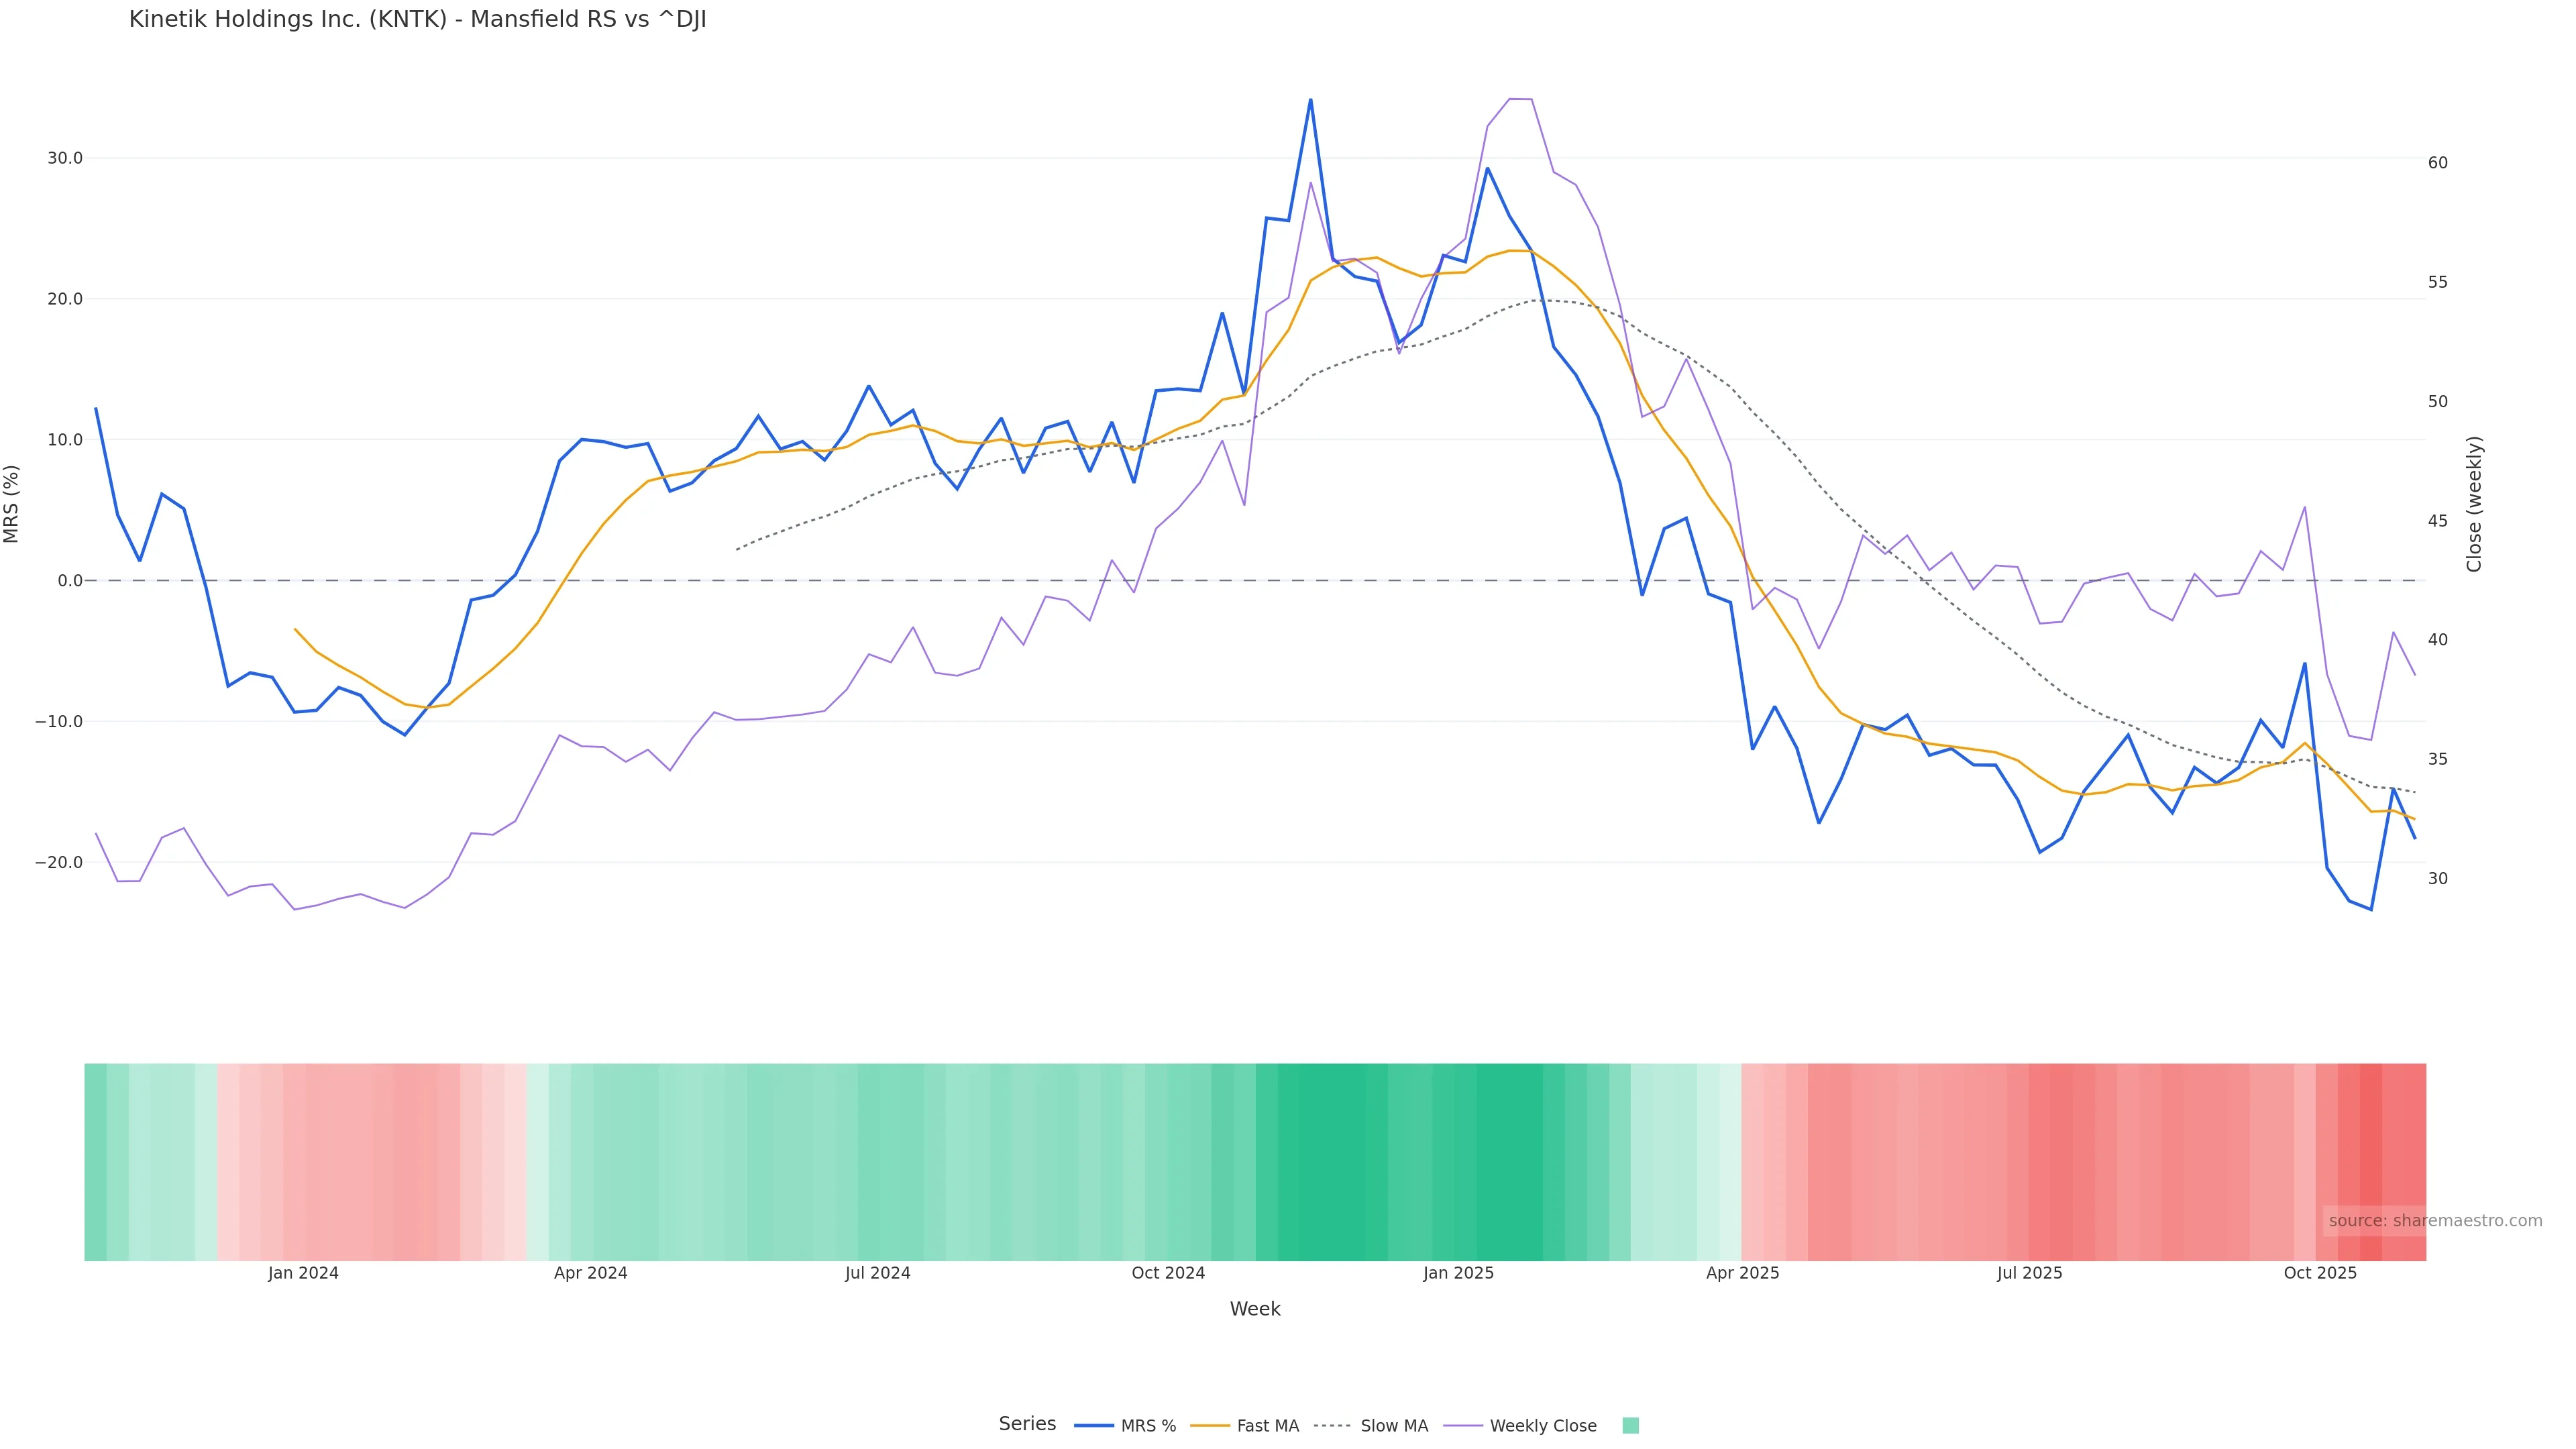Click the dotted Slow MA legend line icon
Viewport: 2576px width, 1449px height.
click(x=1333, y=1425)
